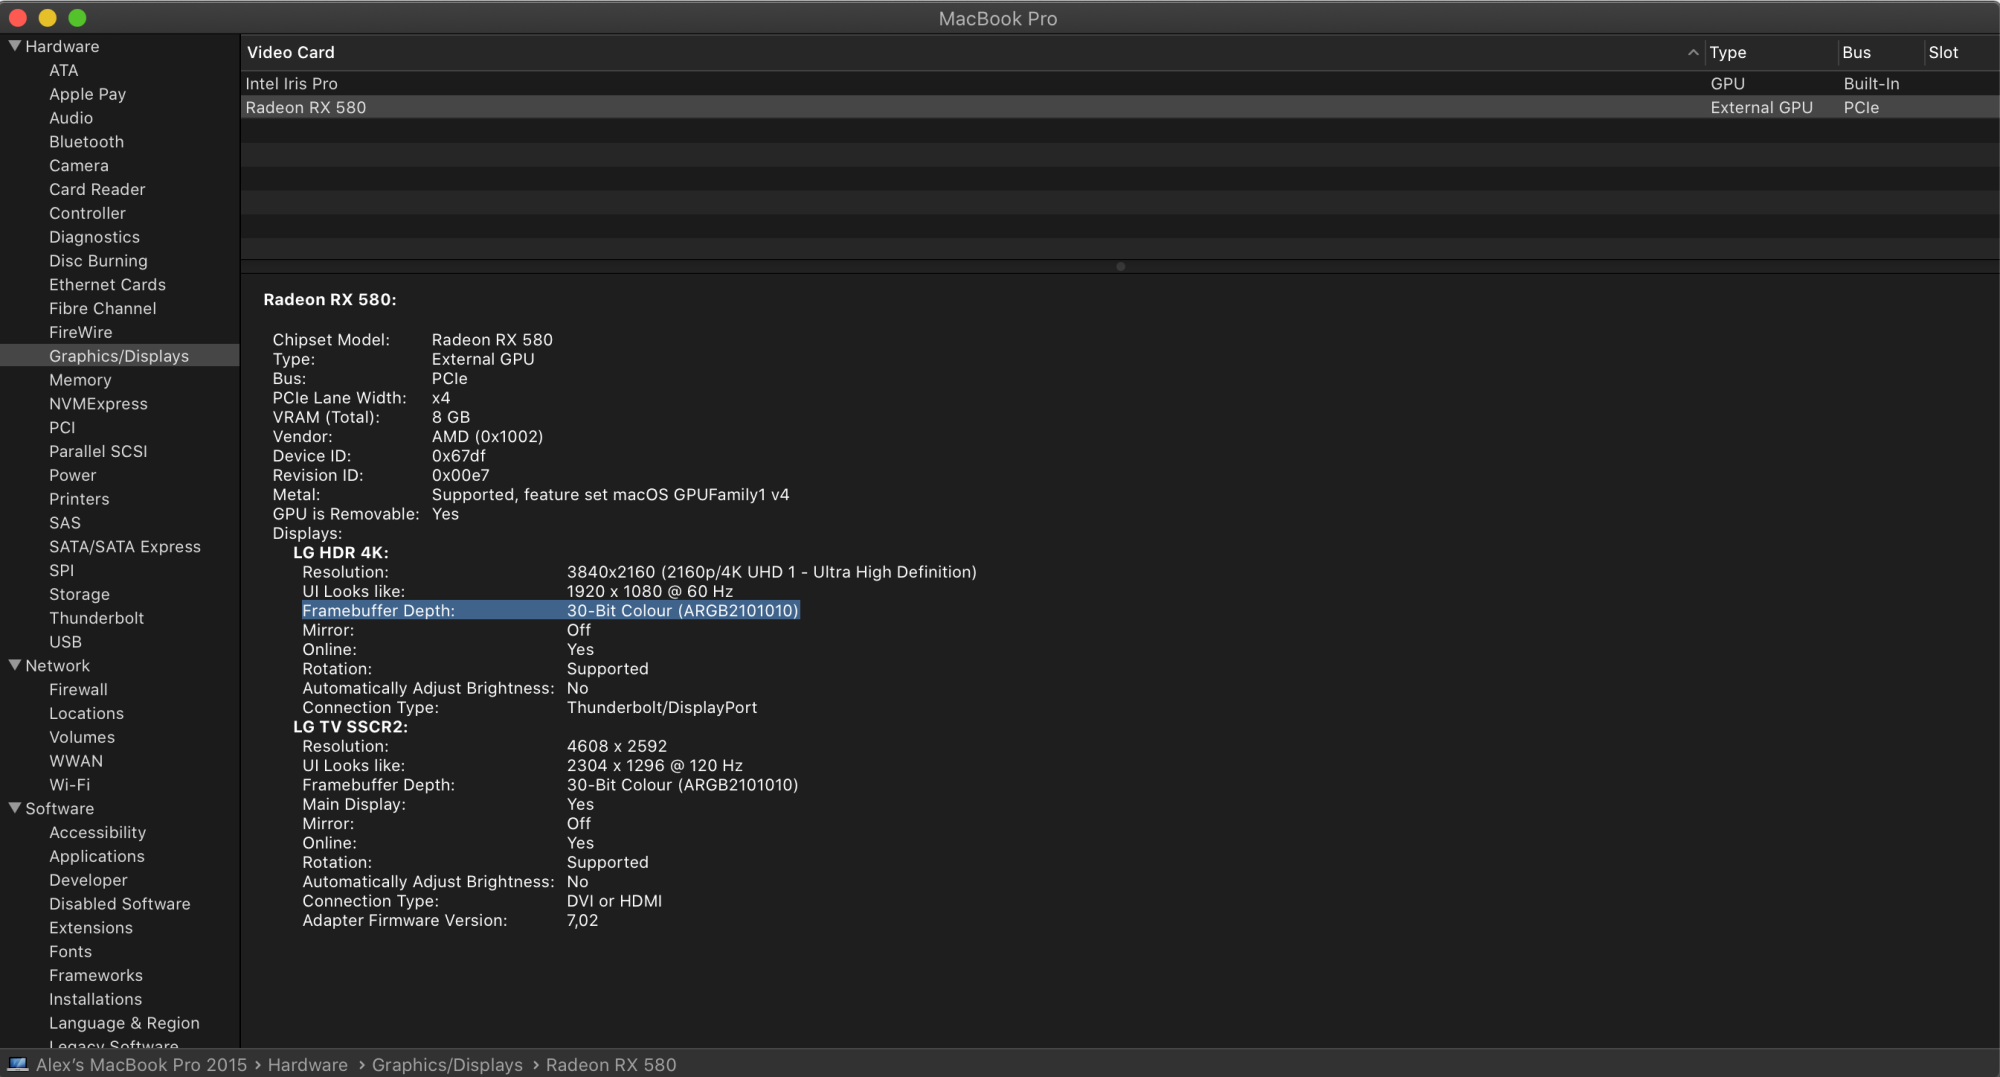Open SATA/SATA Express in the sidebar
The width and height of the screenshot is (2000, 1077).
tap(125, 547)
